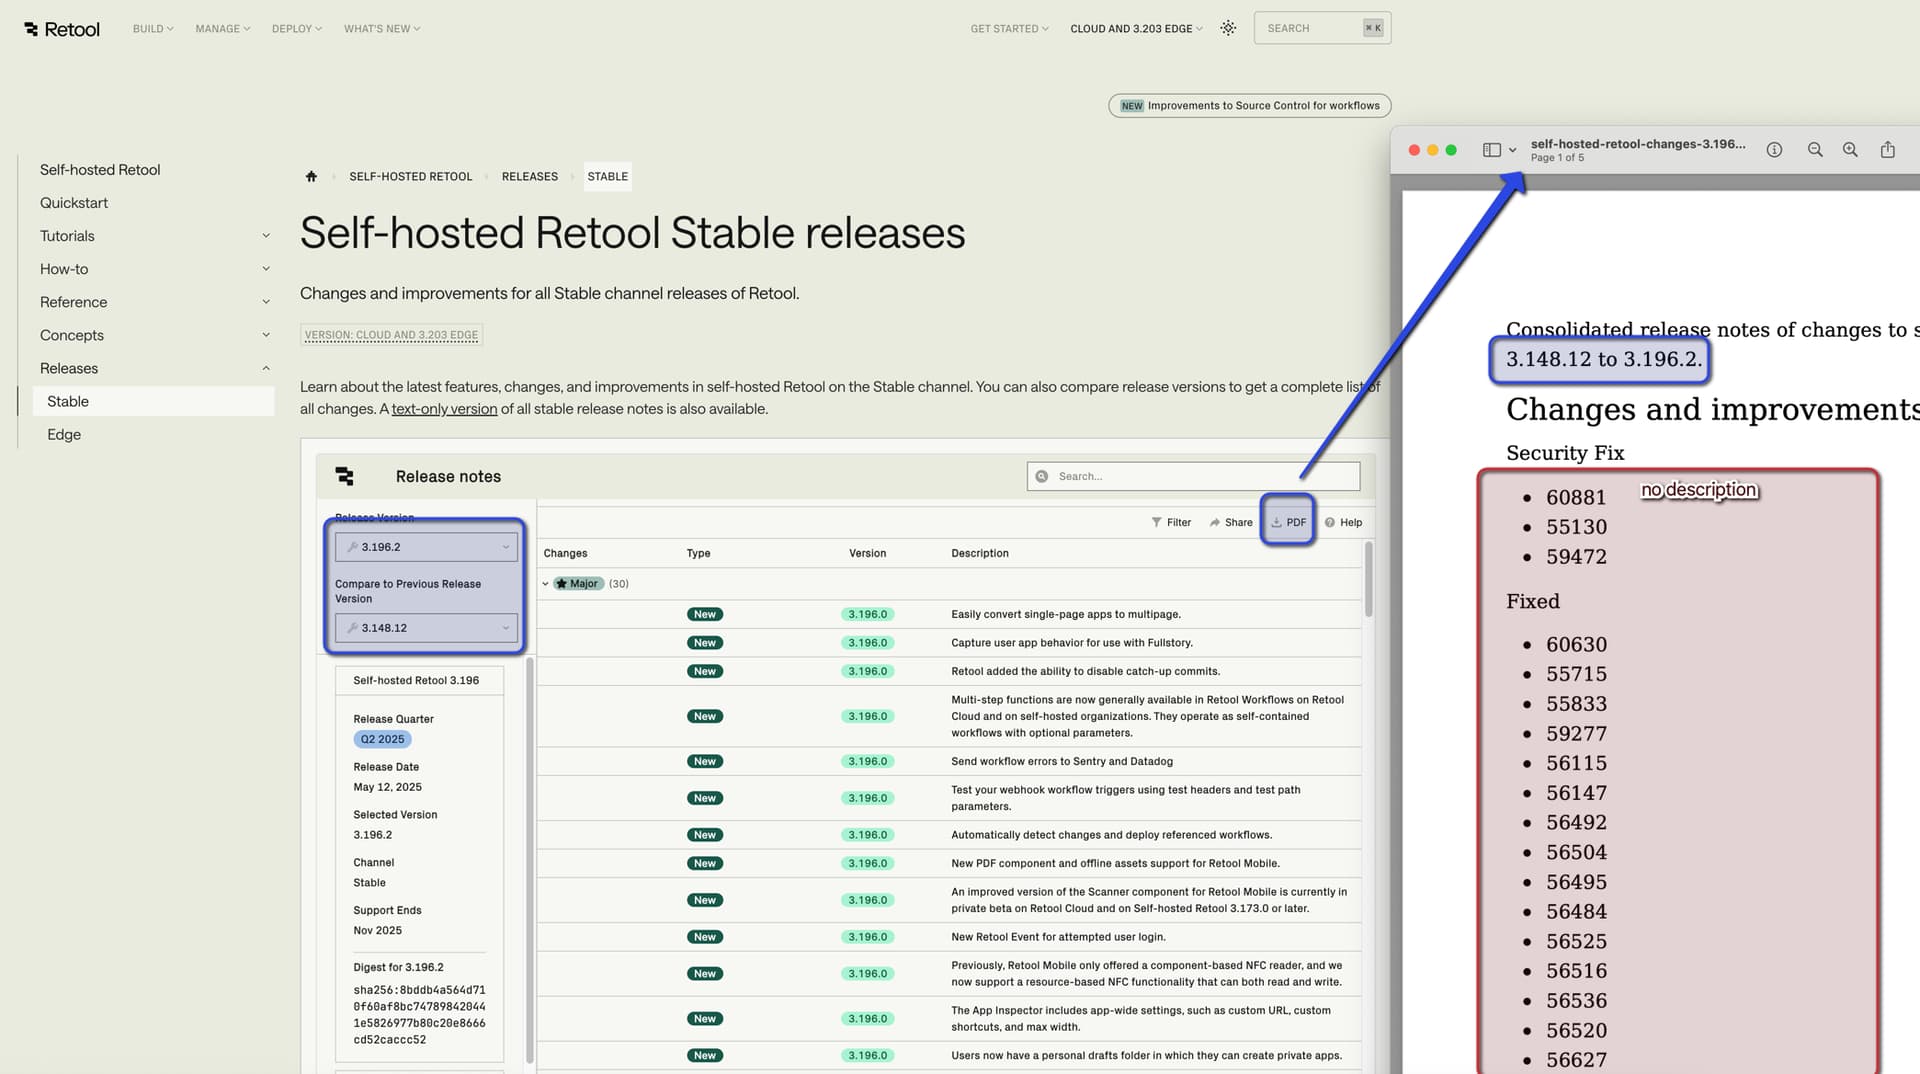Click 'May 12, 2025' release date
This screenshot has height=1074, width=1920.
pos(387,787)
